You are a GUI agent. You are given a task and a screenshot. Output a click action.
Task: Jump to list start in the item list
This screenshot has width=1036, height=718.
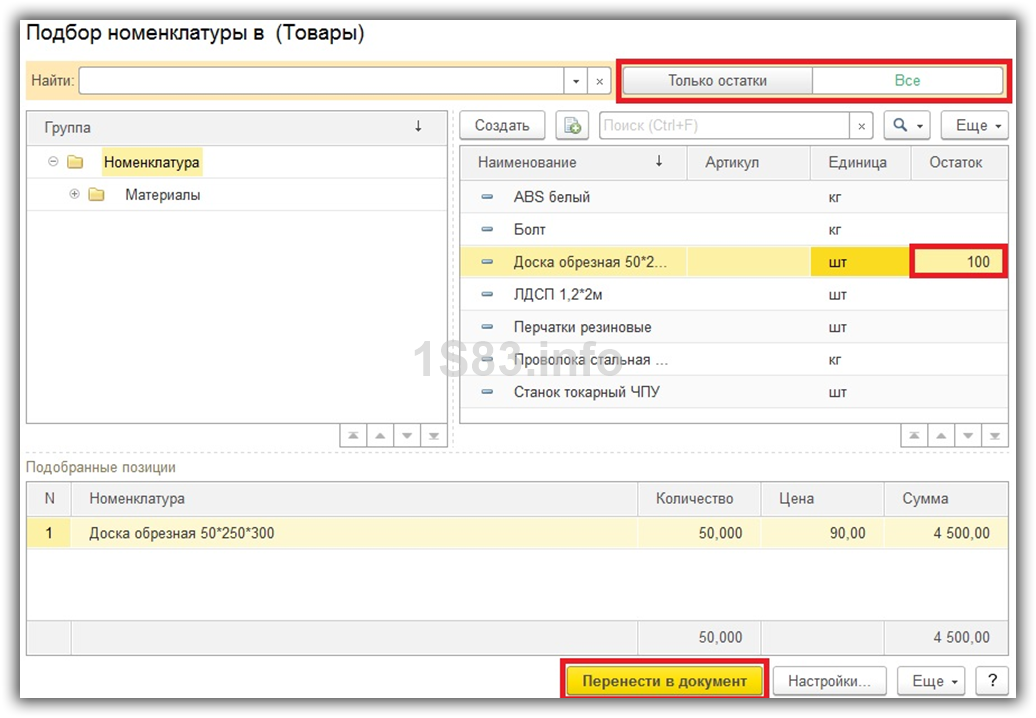click(914, 436)
